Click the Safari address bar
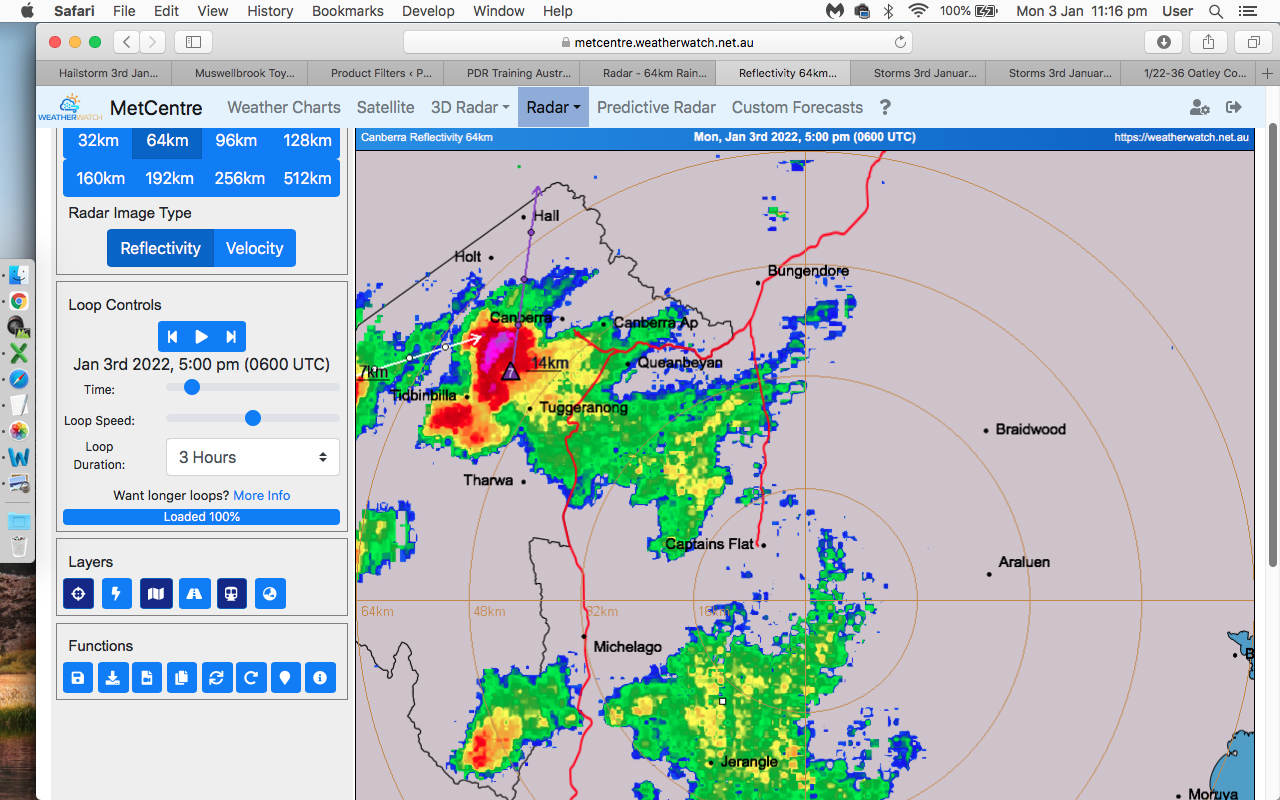Image resolution: width=1280 pixels, height=800 pixels. pyautogui.click(x=657, y=42)
